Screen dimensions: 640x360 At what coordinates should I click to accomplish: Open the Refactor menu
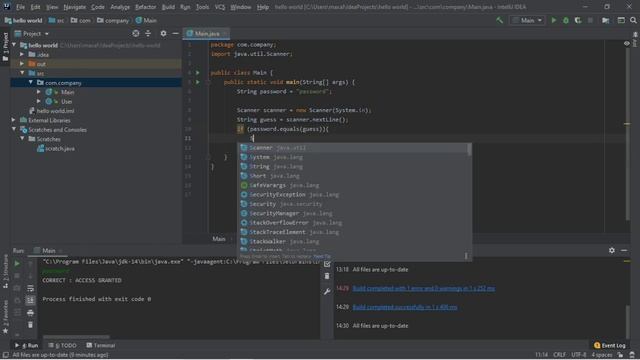(145, 7)
